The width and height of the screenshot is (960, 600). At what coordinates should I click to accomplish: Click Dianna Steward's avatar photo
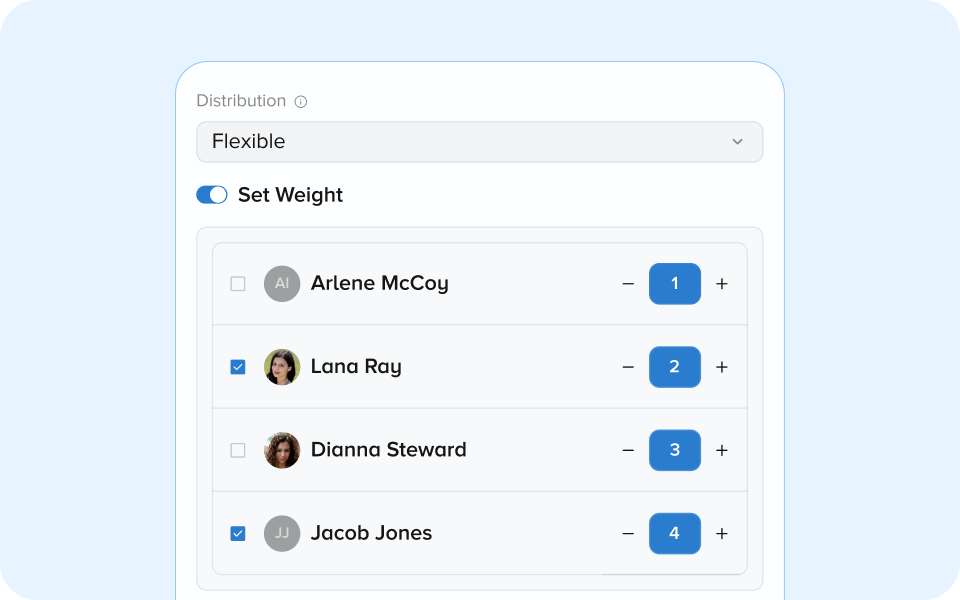click(282, 451)
